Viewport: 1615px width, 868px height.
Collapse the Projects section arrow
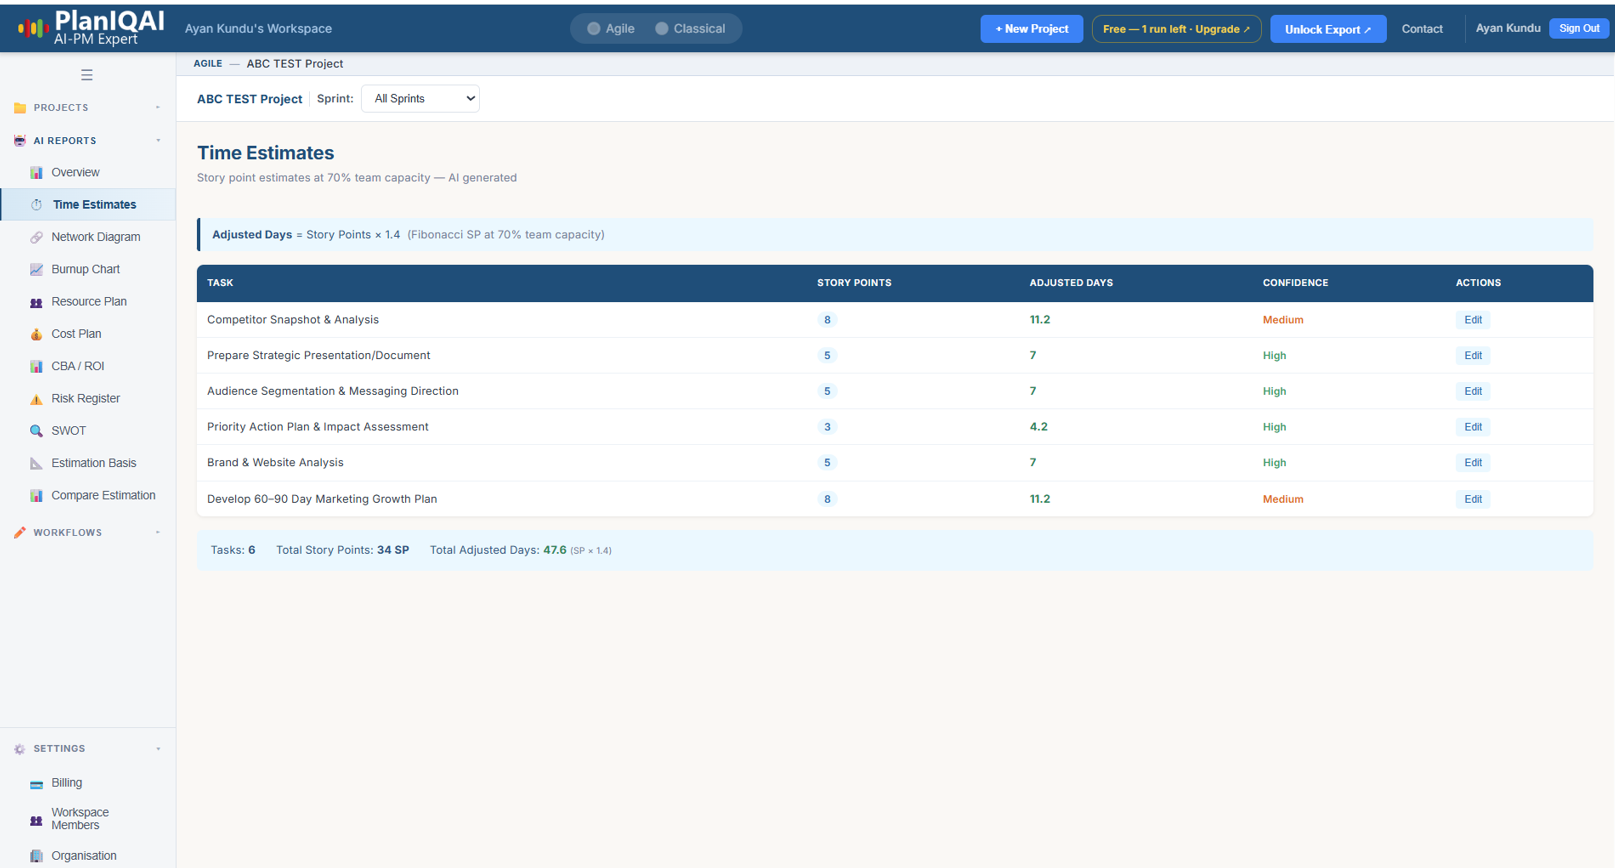point(158,108)
